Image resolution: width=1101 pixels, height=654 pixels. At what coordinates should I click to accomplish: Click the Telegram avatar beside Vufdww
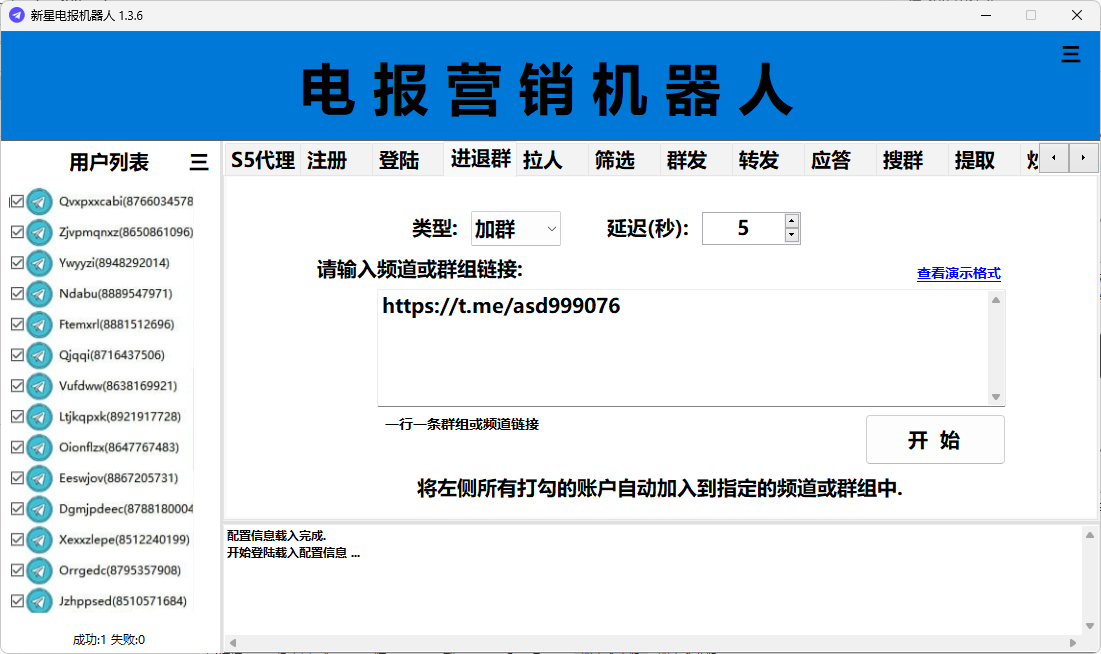[39, 386]
